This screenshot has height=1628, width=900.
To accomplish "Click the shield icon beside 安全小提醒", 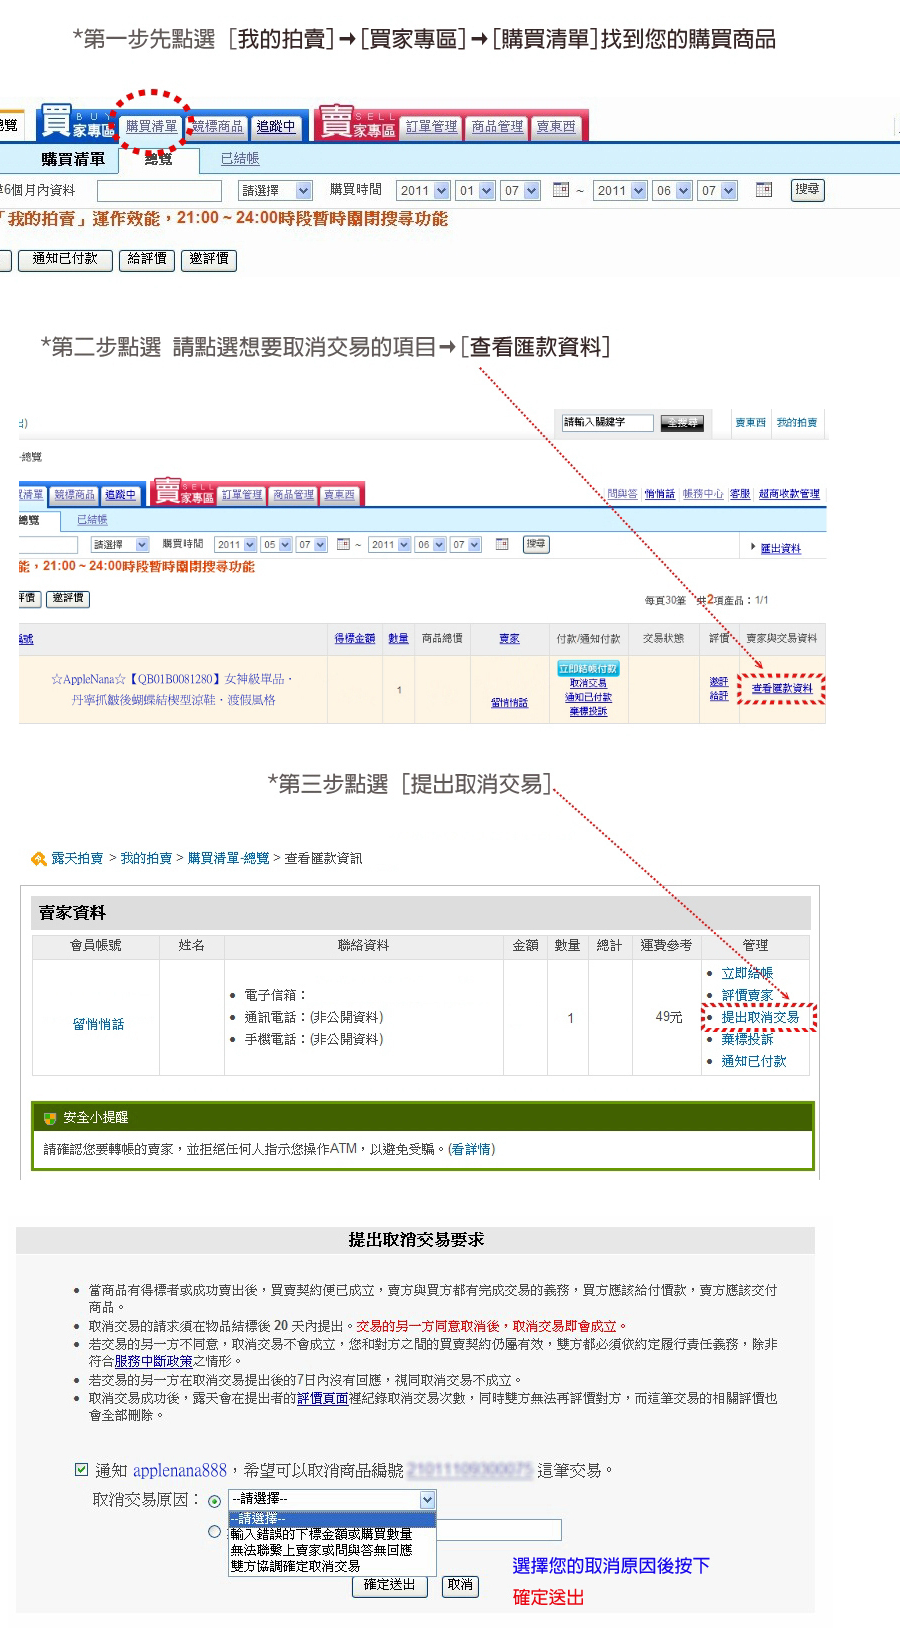I will [x=49, y=1118].
